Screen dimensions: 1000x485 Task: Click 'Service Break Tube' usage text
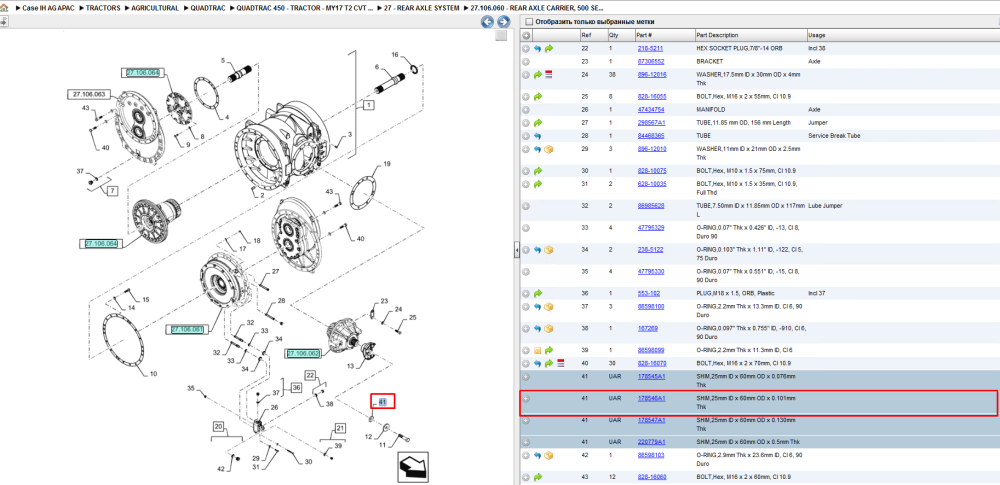point(834,136)
